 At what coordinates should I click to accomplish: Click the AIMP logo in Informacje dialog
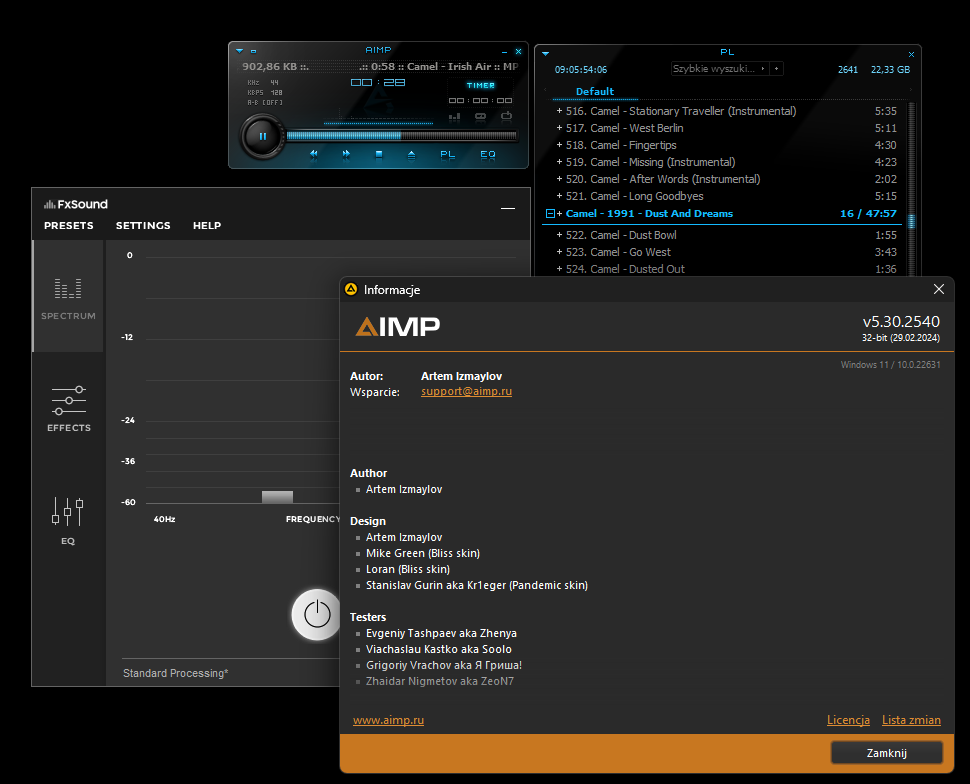pos(398,326)
